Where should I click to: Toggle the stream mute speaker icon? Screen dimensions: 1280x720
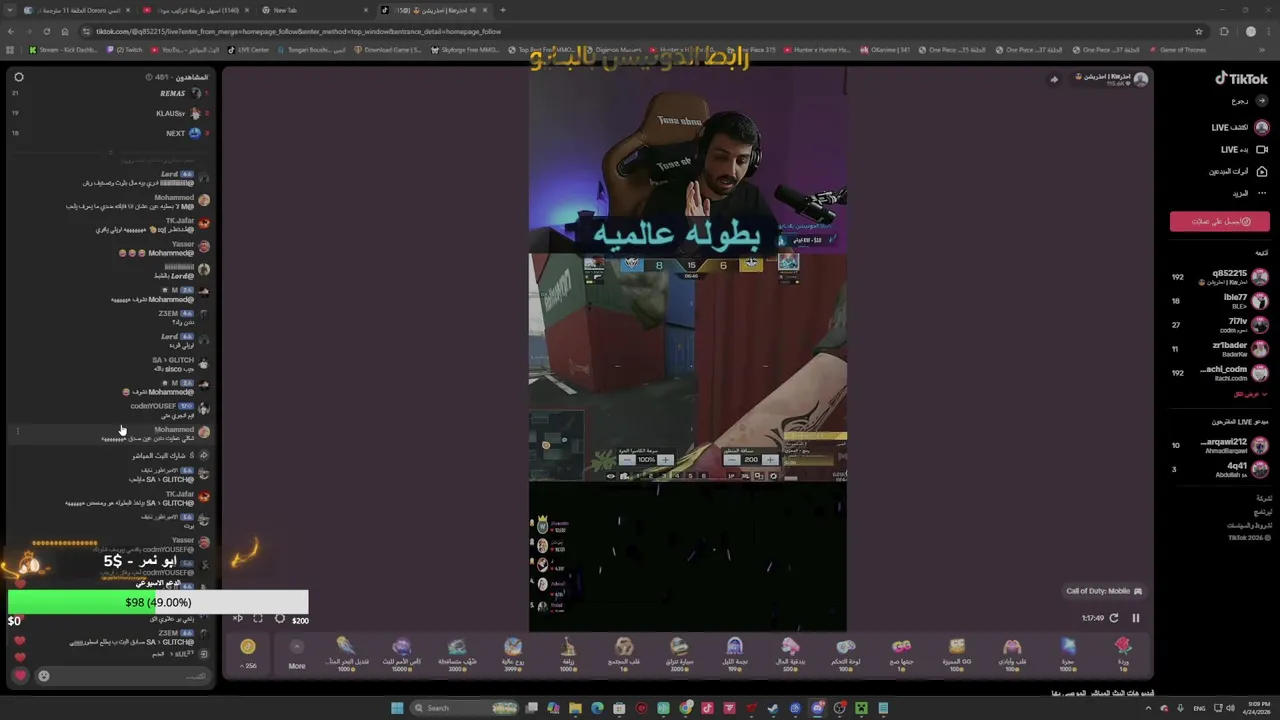point(238,619)
